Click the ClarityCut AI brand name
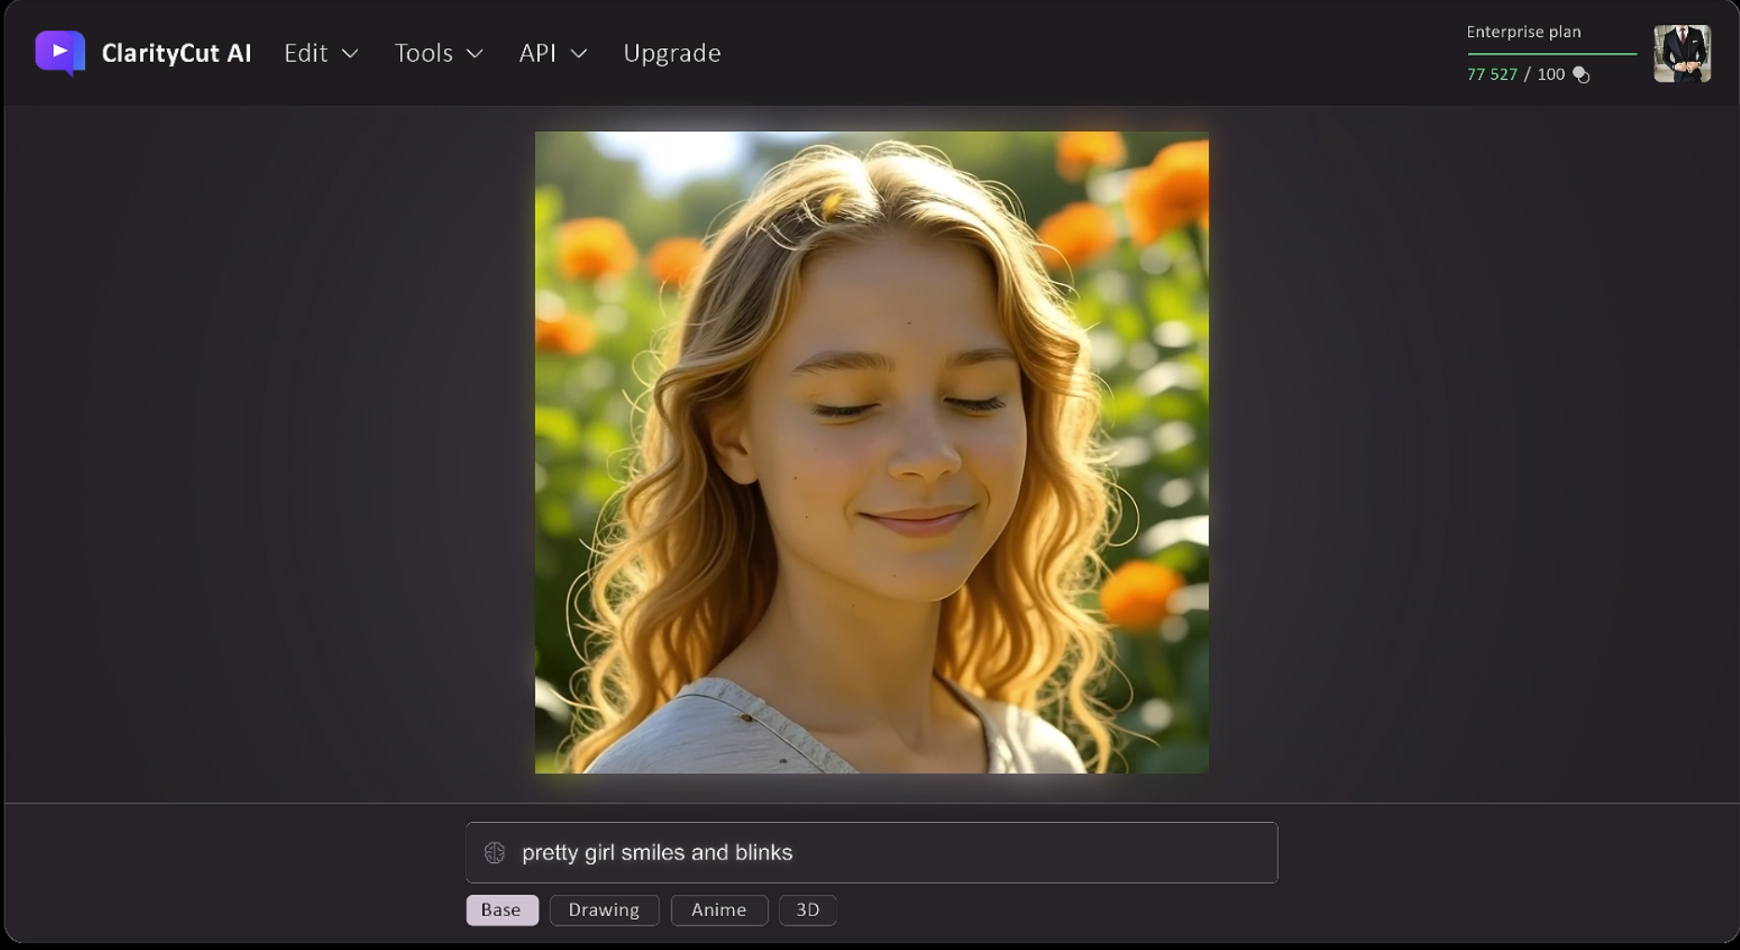Viewport: 1740px width, 950px height. [x=177, y=53]
